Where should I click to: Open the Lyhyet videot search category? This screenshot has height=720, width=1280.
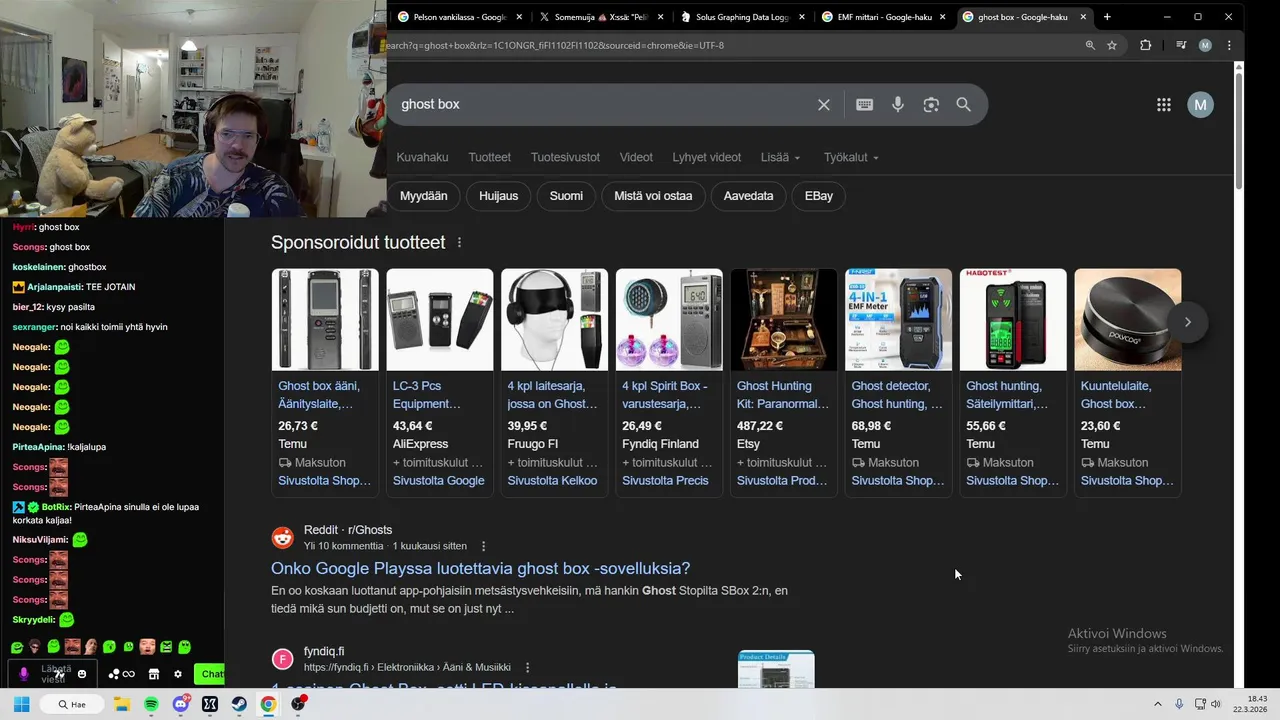(707, 157)
